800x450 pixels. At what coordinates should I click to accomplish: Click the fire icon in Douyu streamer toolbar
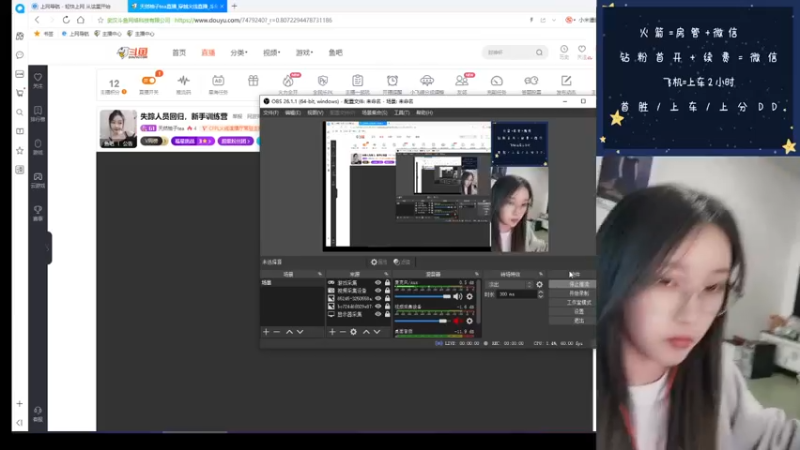(x=288, y=81)
